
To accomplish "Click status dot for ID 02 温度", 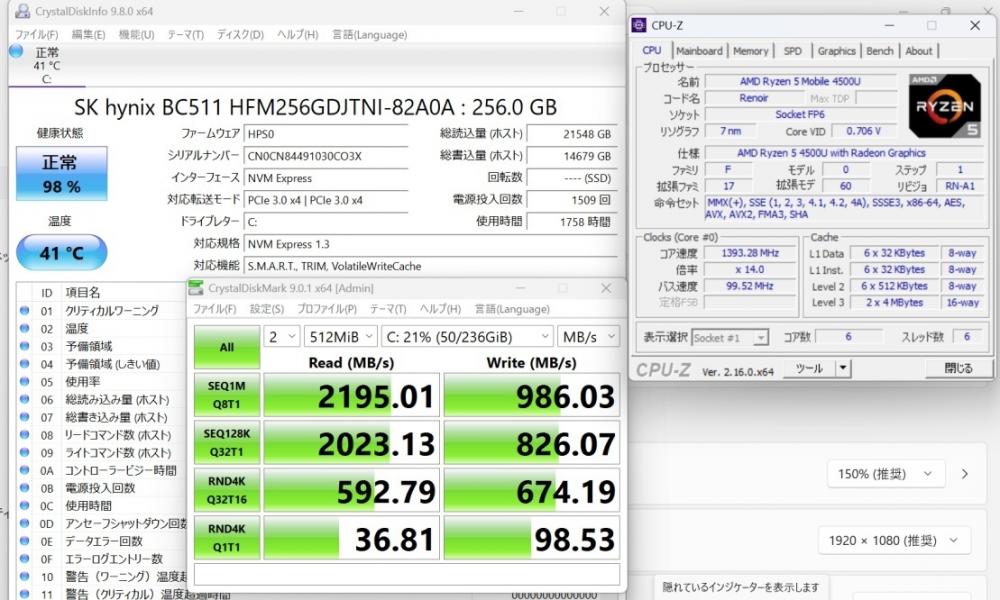I will (x=24, y=328).
